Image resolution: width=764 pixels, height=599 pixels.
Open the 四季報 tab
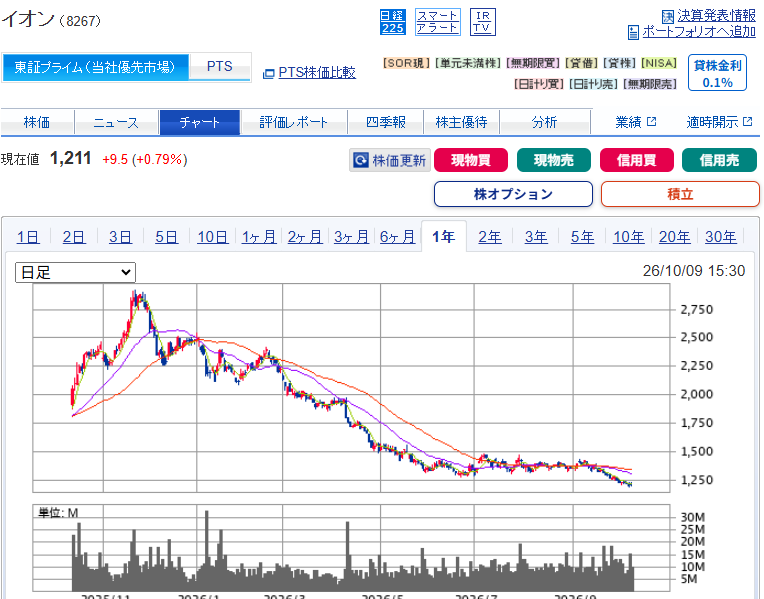pos(385,122)
